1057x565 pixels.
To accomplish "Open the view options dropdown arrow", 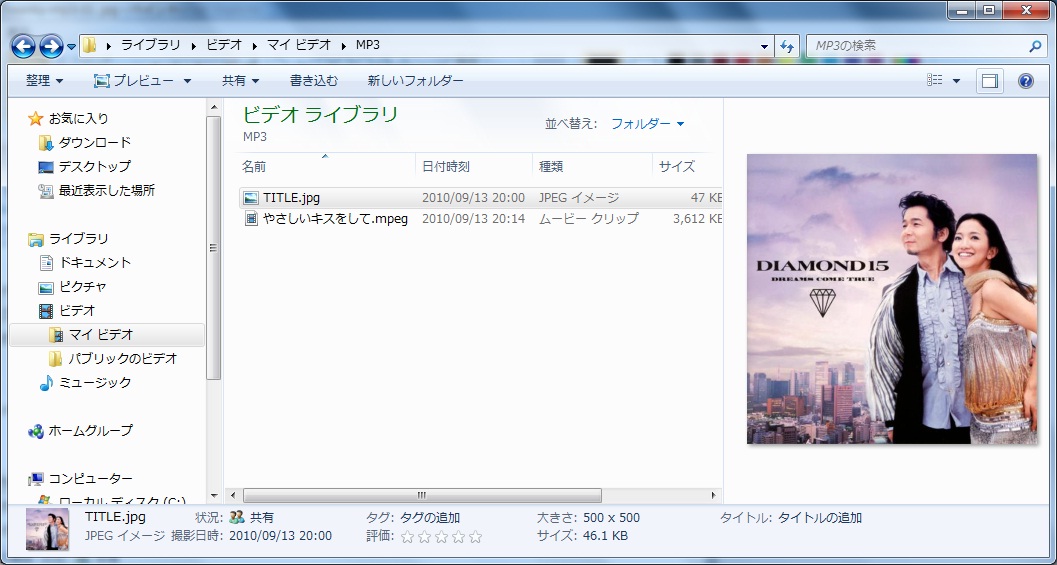I will (x=956, y=82).
